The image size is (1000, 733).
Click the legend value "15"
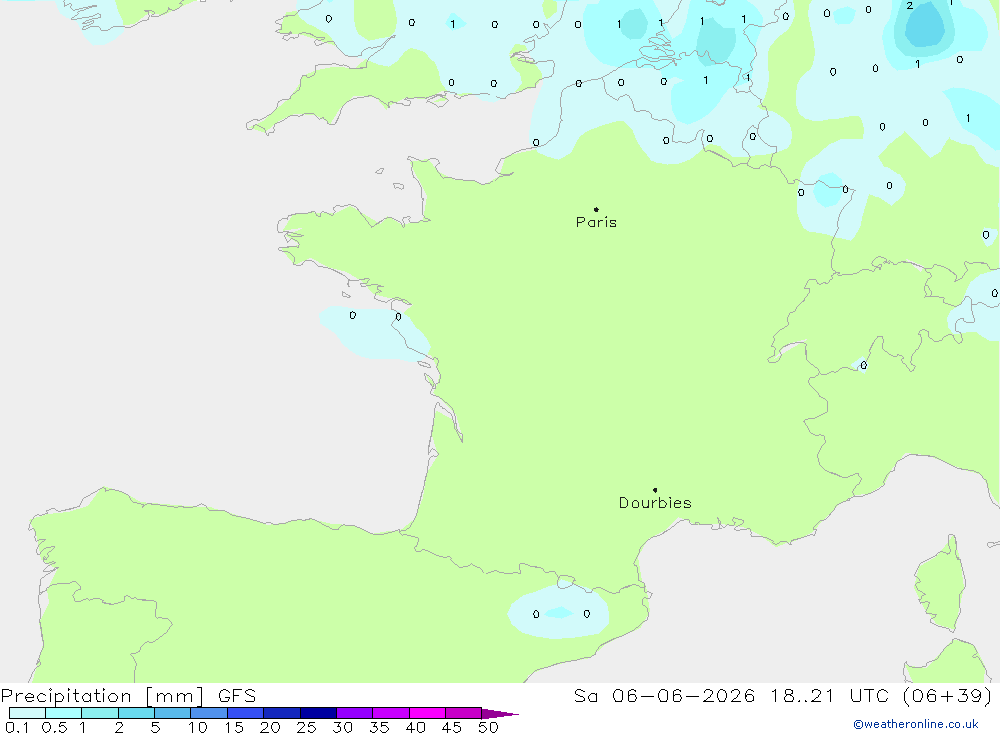point(234,727)
